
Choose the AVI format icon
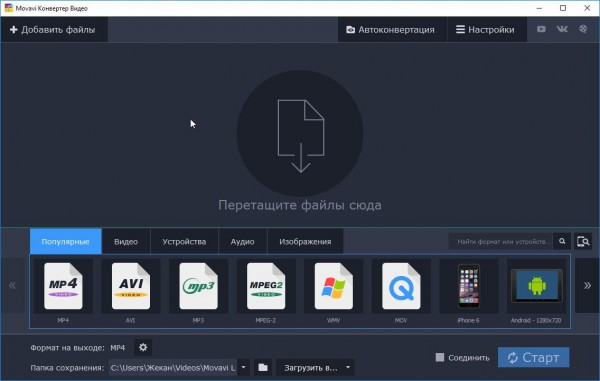pyautogui.click(x=131, y=286)
